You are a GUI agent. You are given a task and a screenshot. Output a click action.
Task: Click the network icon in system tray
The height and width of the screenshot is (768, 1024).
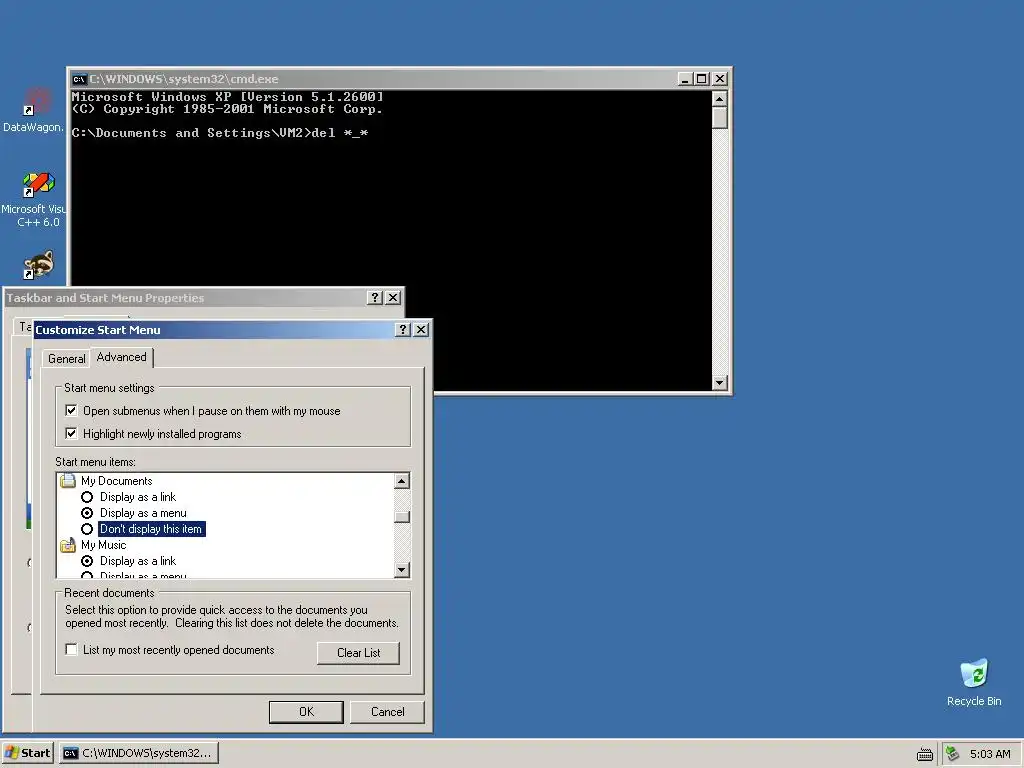point(952,754)
